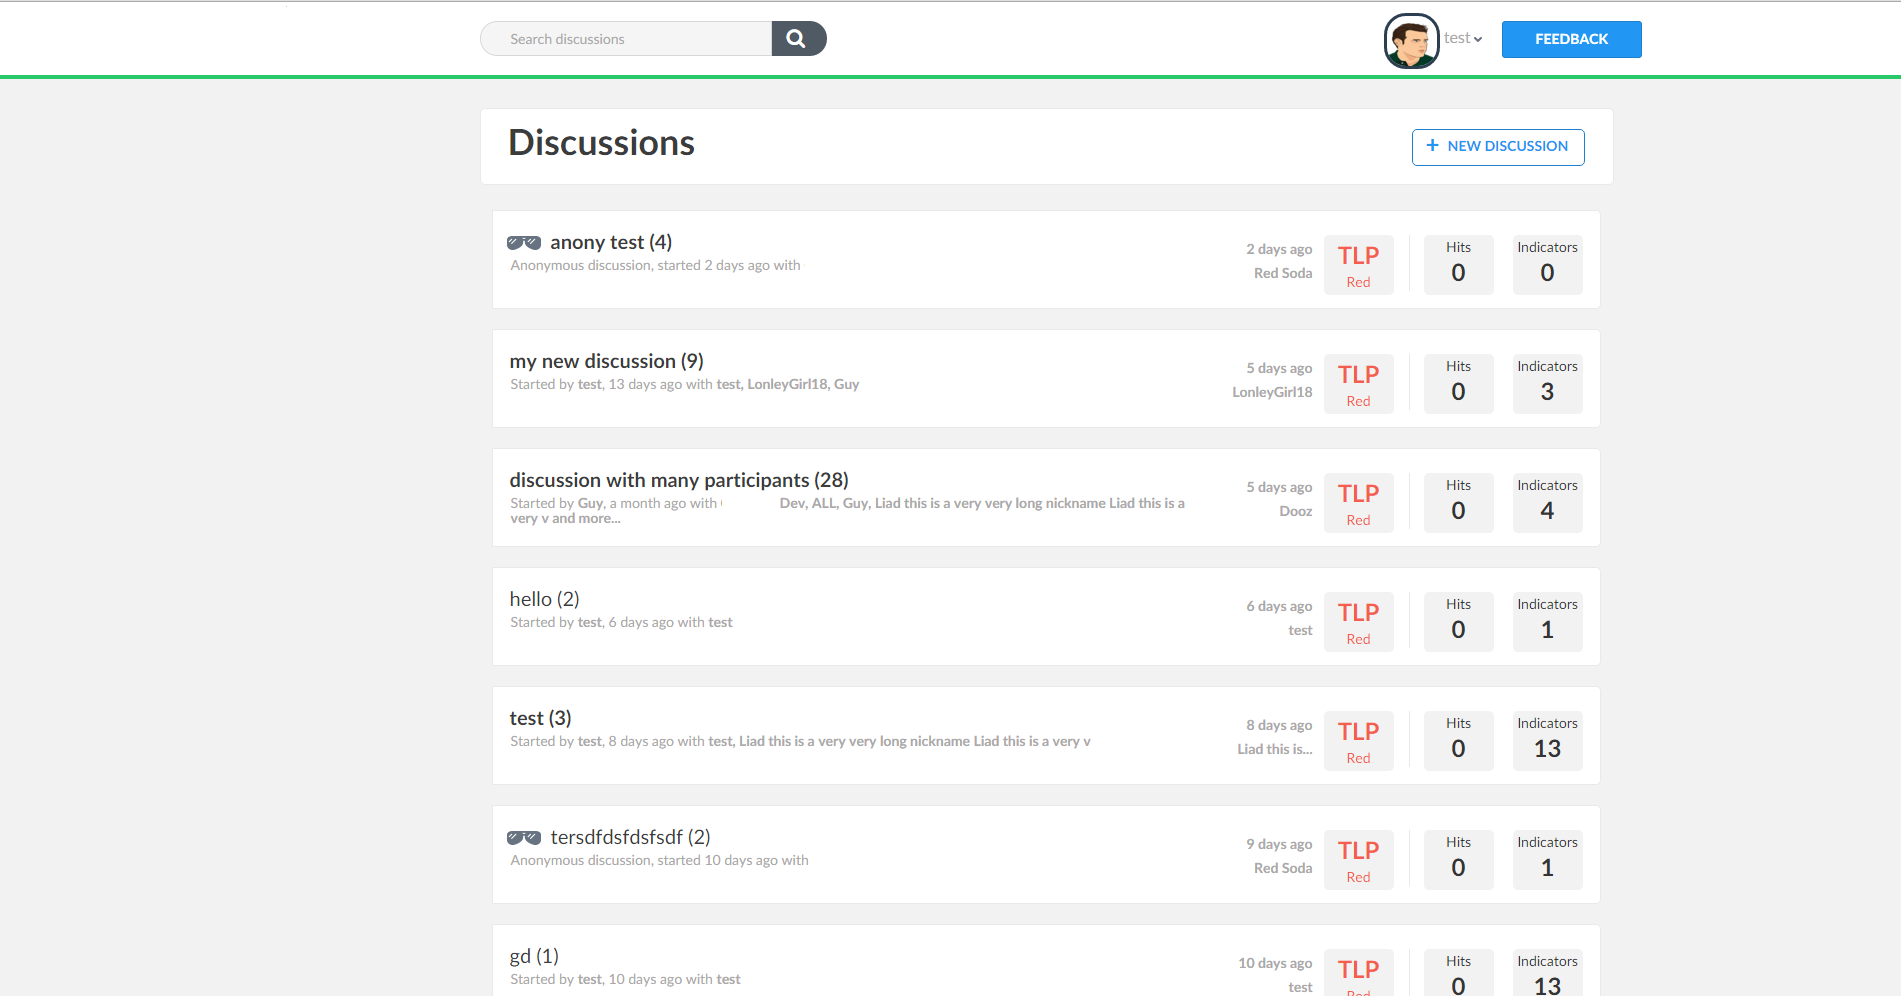The width and height of the screenshot is (1901, 996).
Task: Click TLP Red badge on test (3)
Action: click(x=1358, y=741)
